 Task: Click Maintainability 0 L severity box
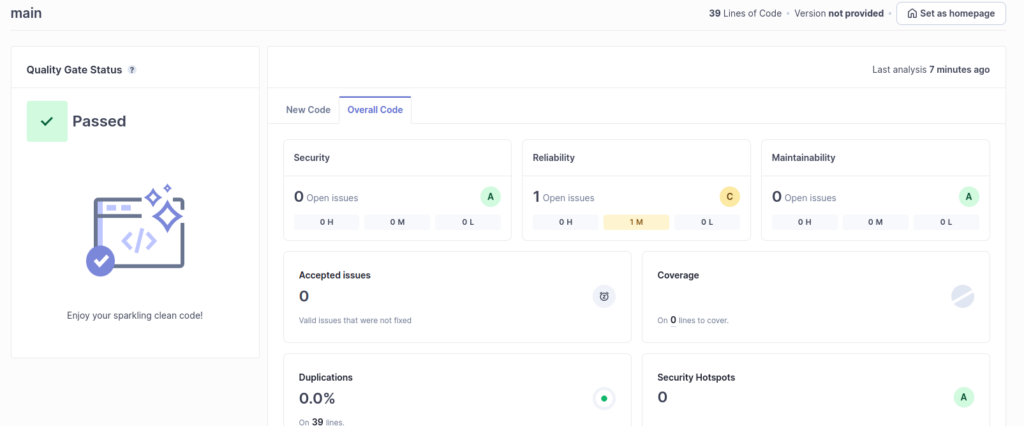pos(946,222)
